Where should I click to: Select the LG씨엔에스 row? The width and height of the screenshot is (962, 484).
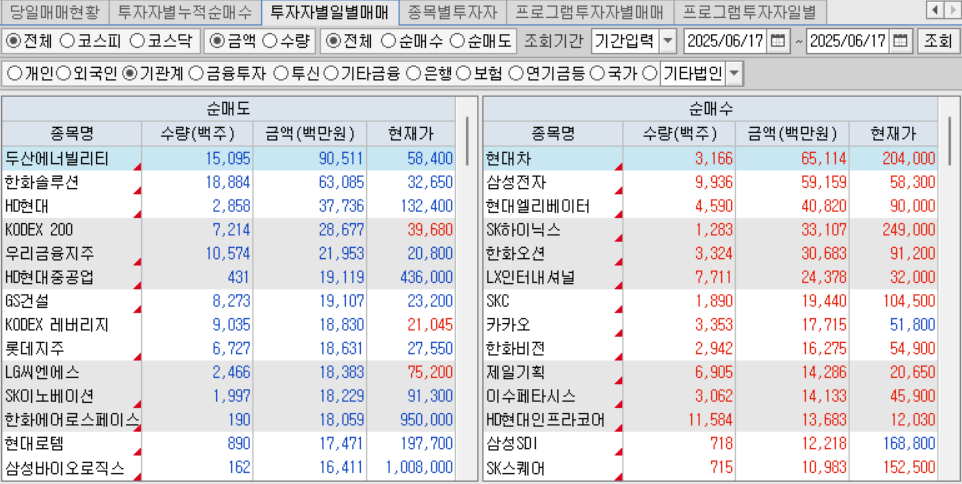point(228,372)
